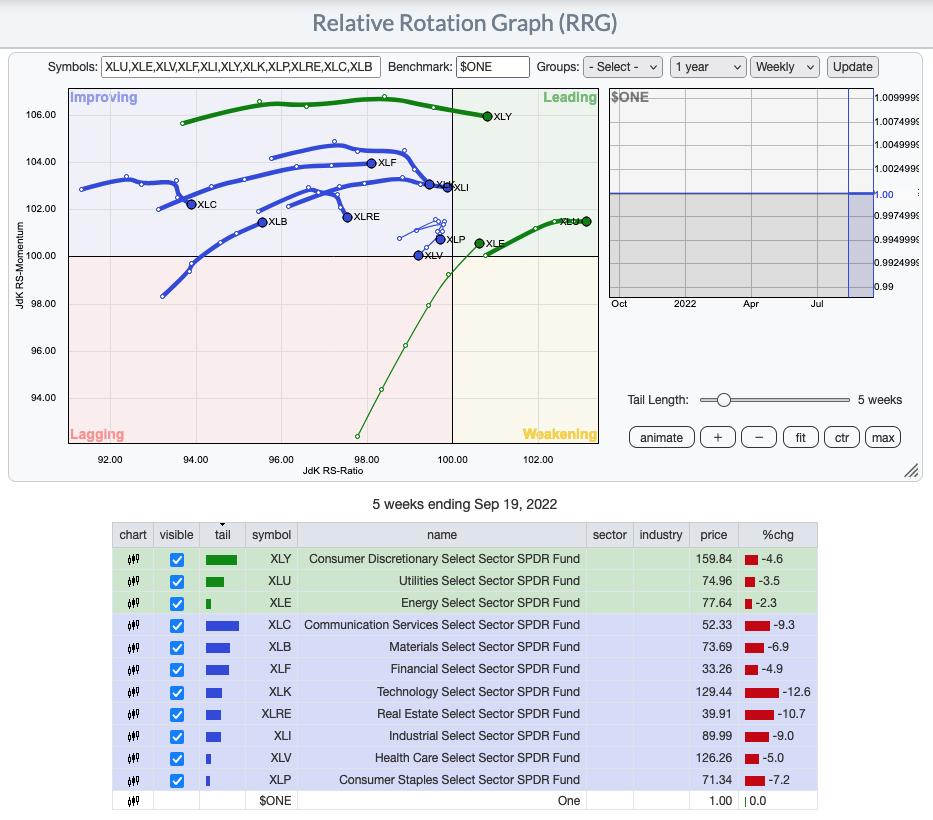
Task: Uncheck visibility for XLC
Action: pos(177,625)
